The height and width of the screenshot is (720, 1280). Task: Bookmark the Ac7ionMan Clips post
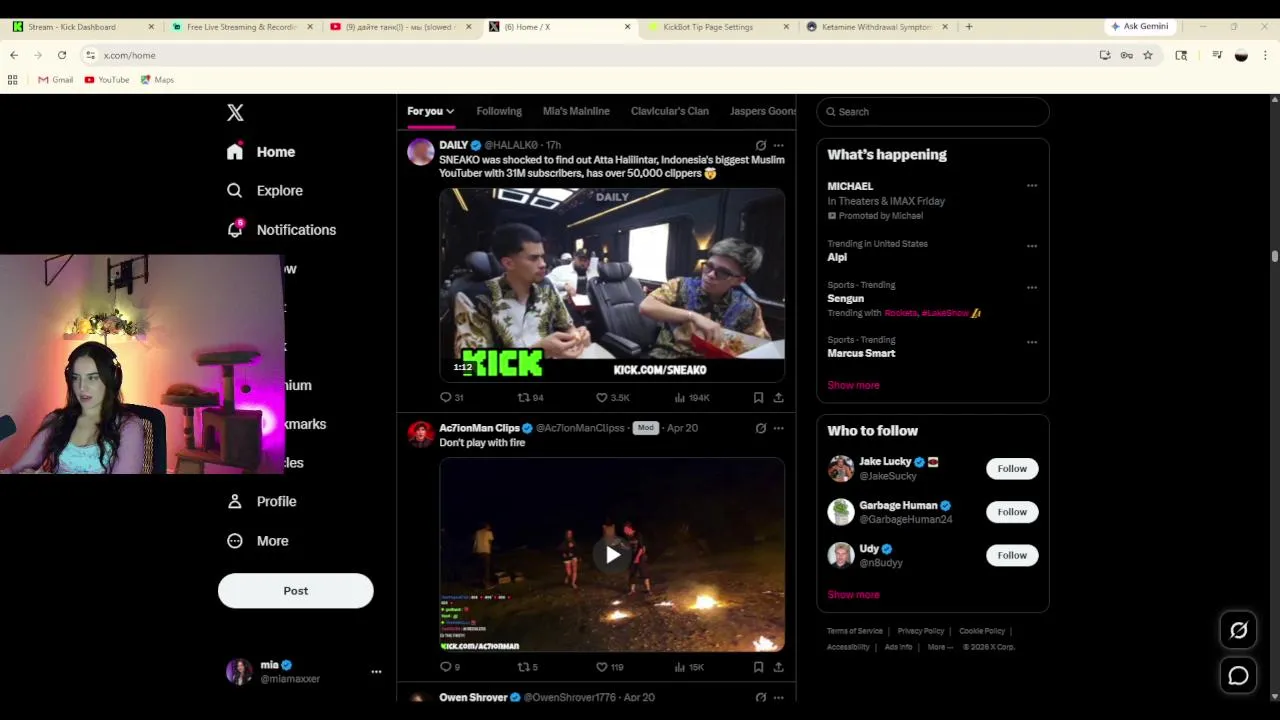[759, 667]
